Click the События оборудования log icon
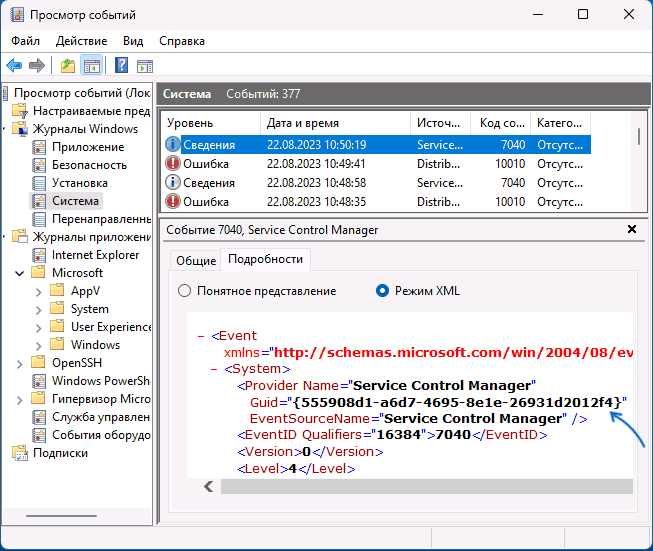The width and height of the screenshot is (653, 551). [39, 435]
